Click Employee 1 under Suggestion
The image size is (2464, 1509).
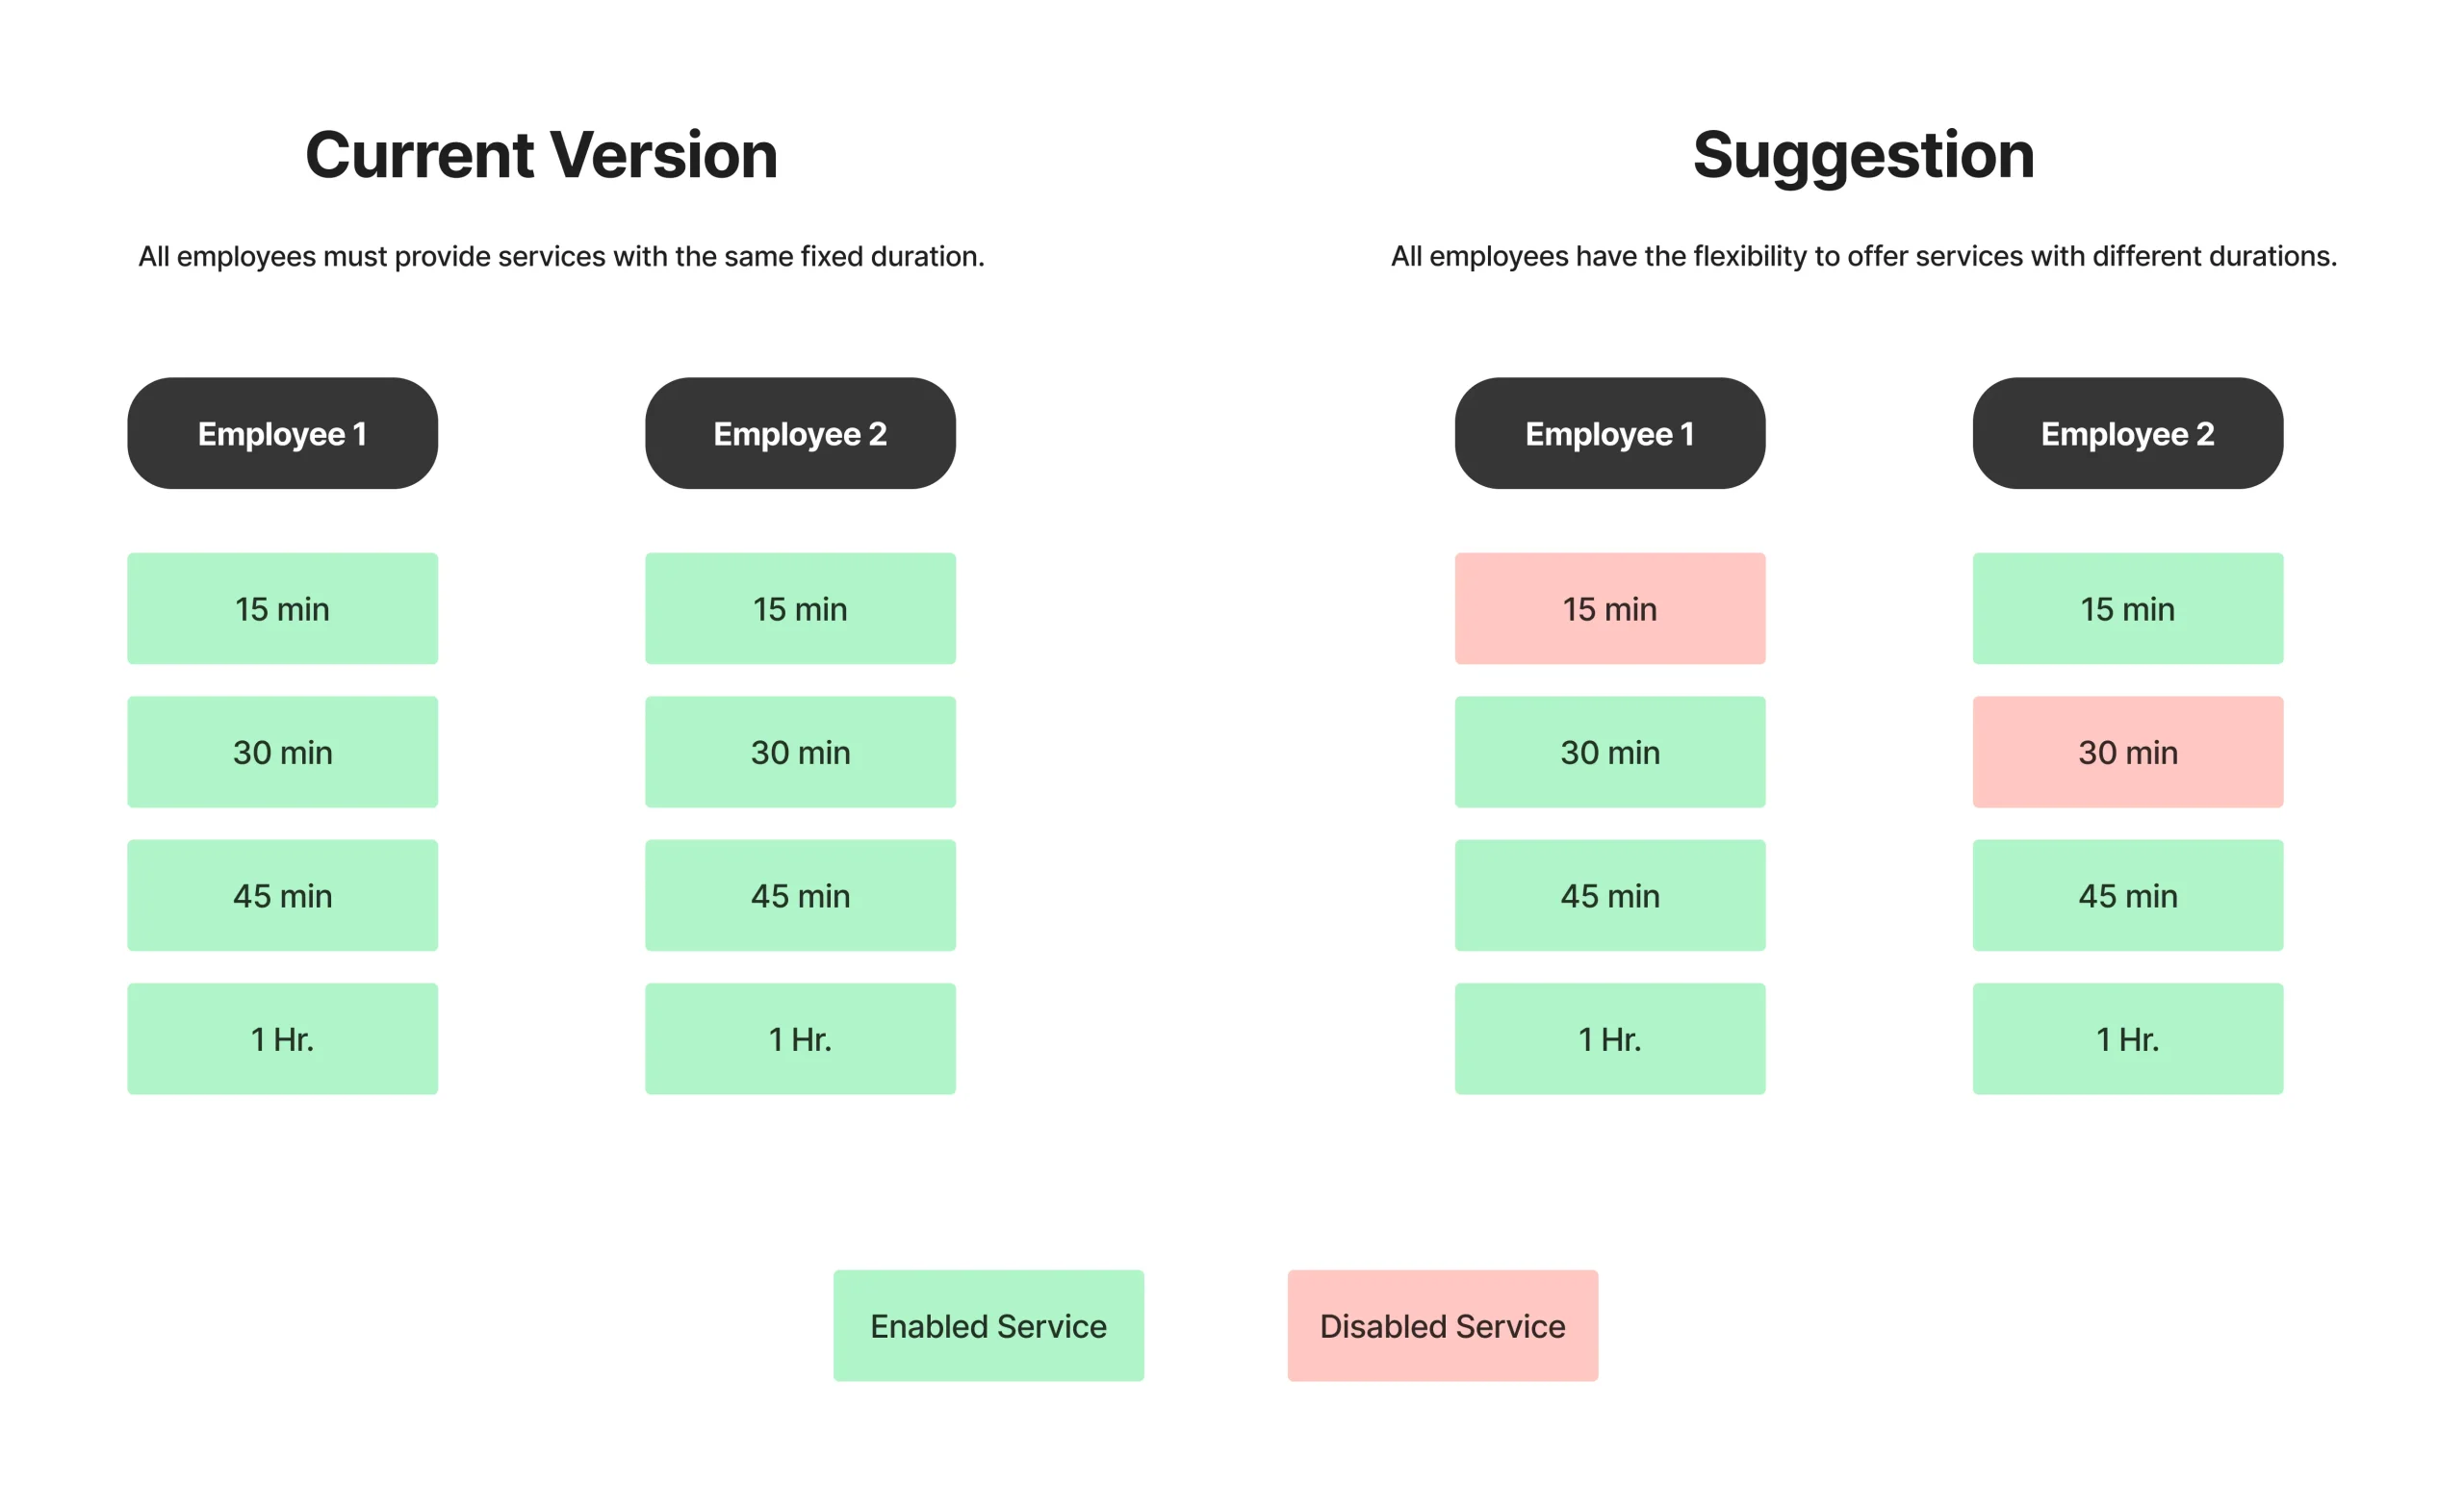(1609, 433)
